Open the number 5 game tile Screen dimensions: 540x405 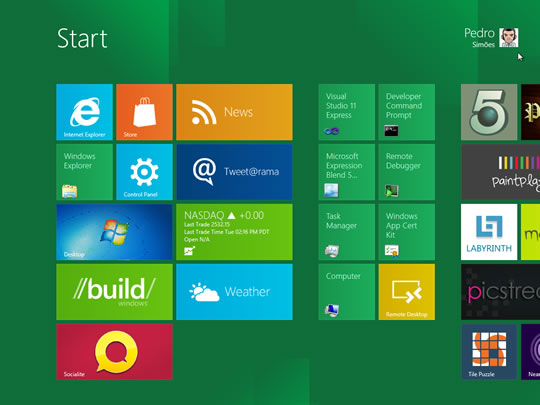pos(489,112)
